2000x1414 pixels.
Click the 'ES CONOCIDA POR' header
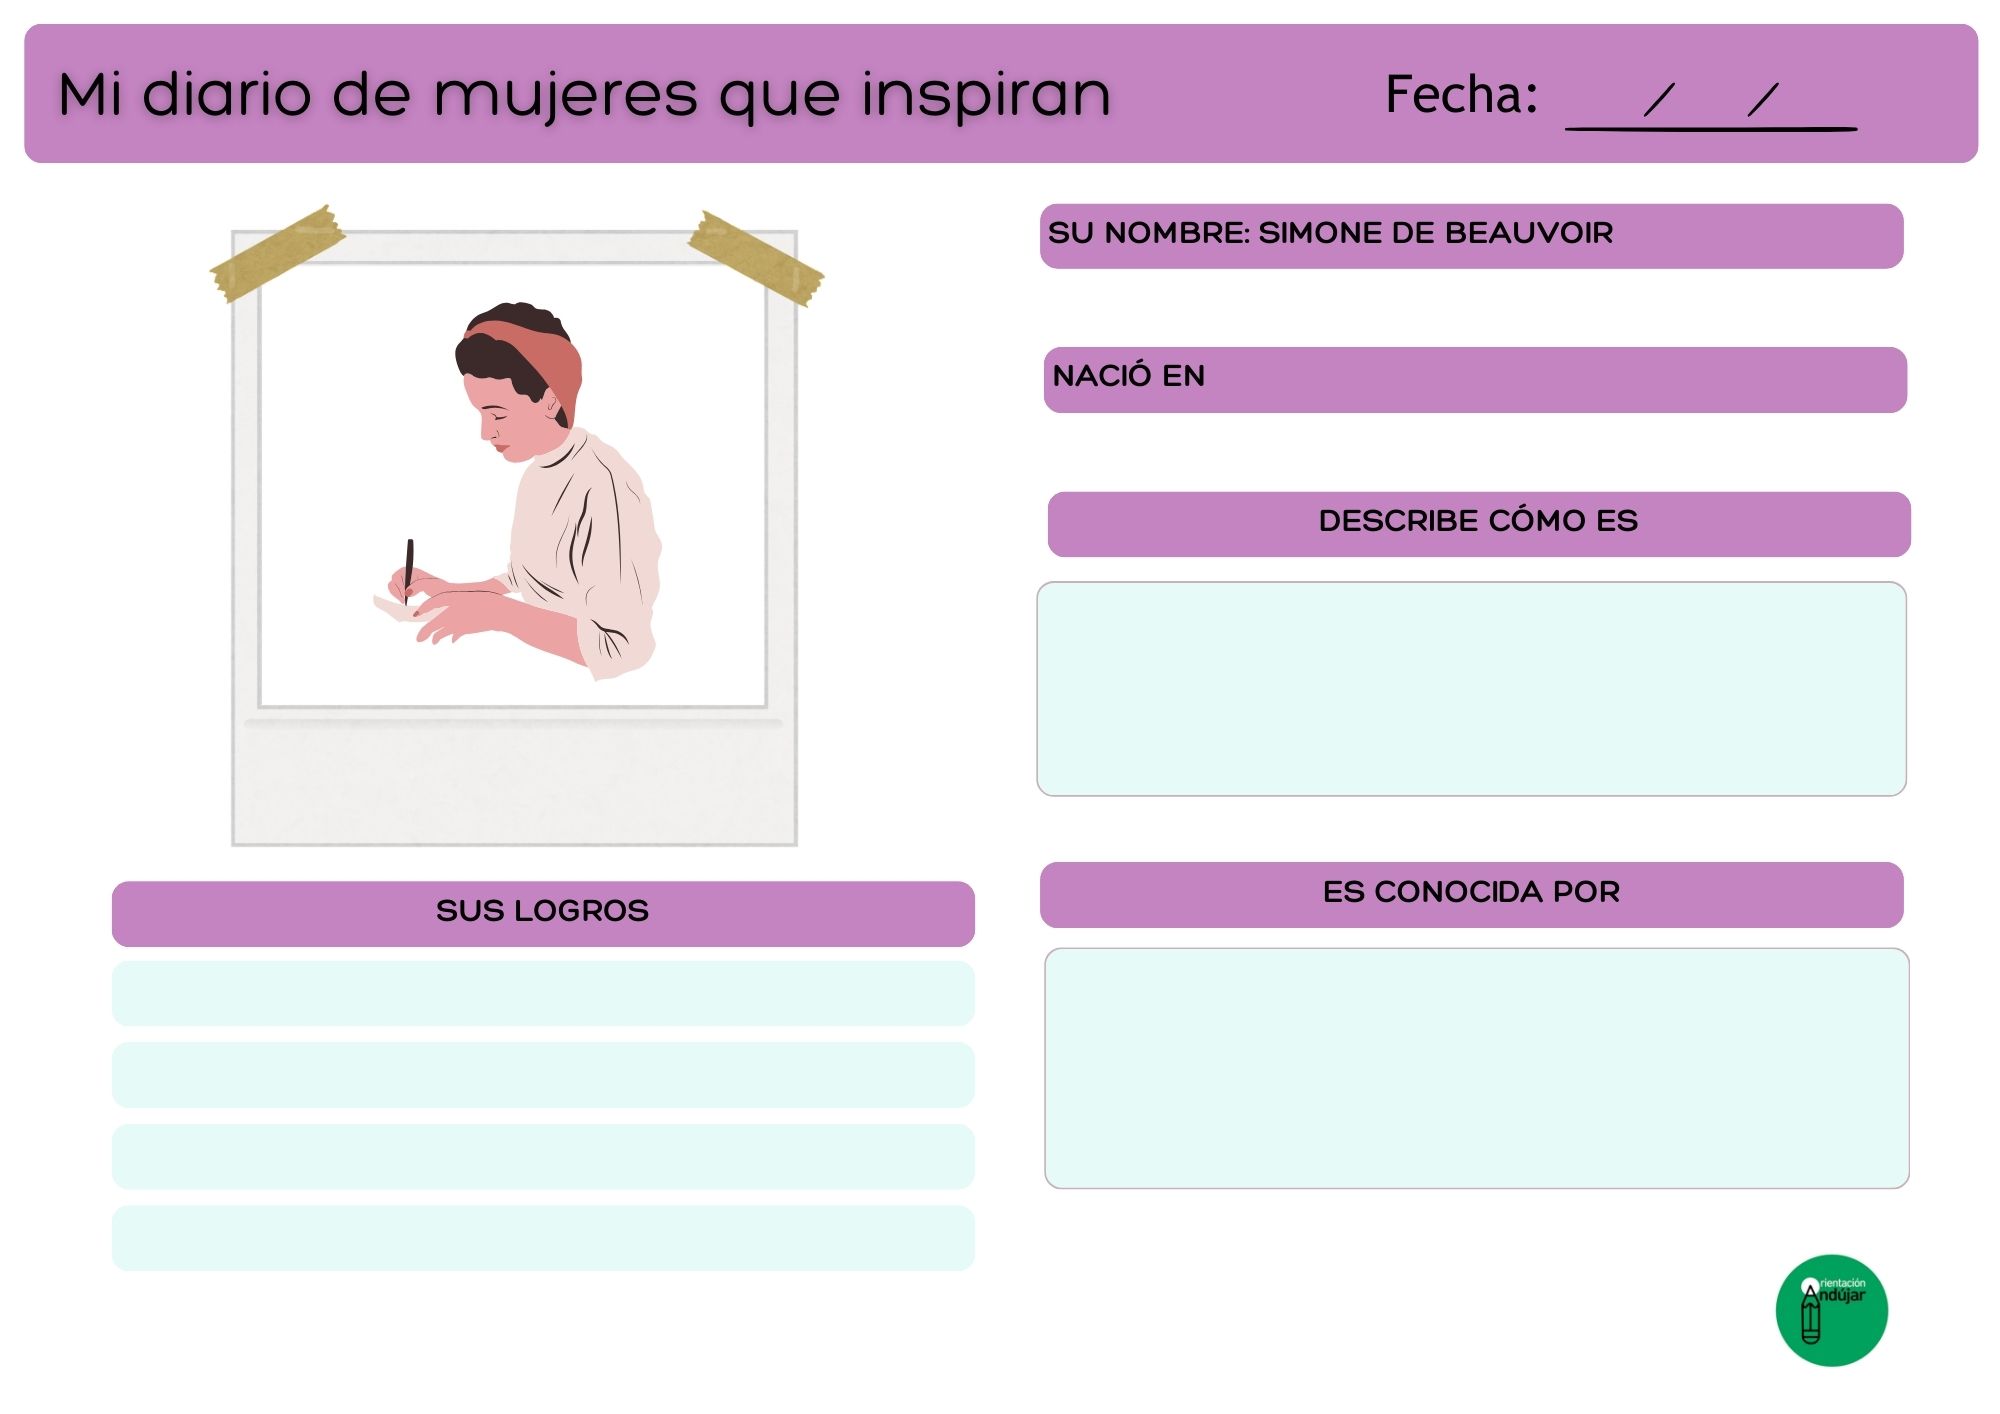[1471, 894]
